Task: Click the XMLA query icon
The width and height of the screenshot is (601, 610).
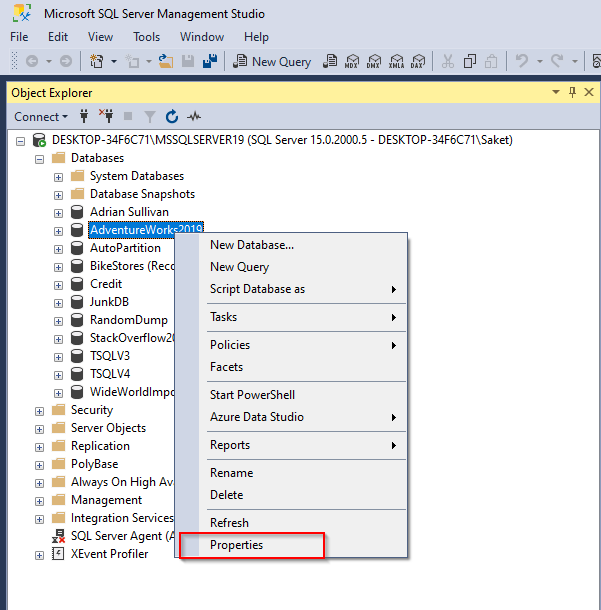Action: (396, 61)
